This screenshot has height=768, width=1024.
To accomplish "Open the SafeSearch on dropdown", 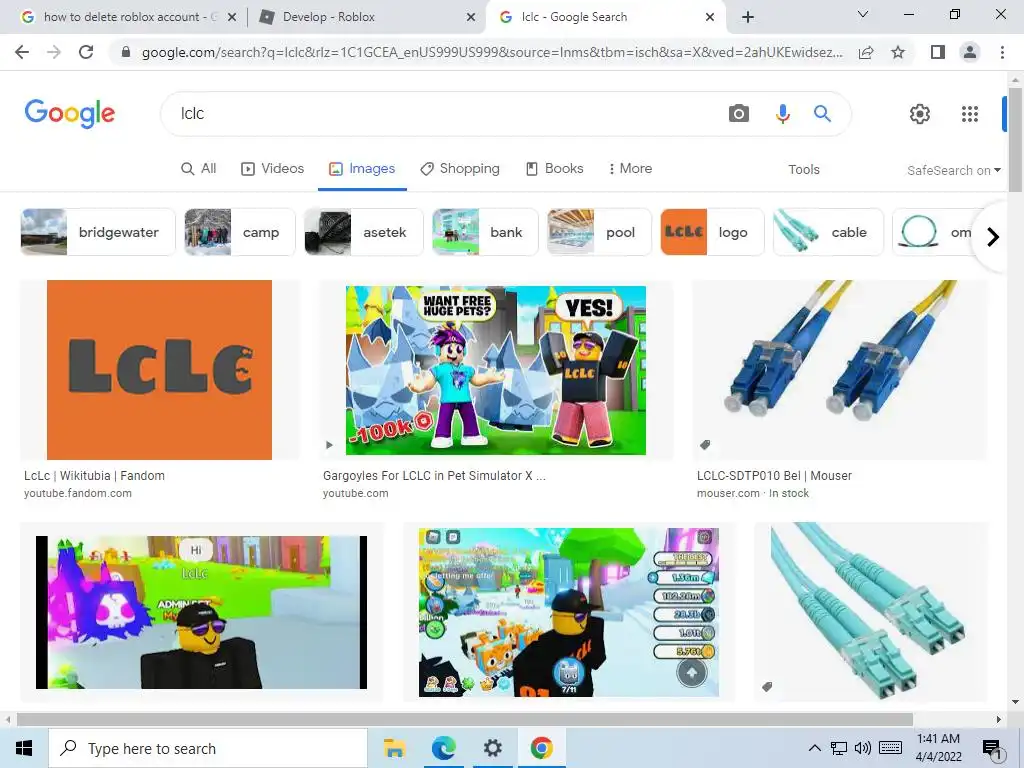I will click(953, 170).
